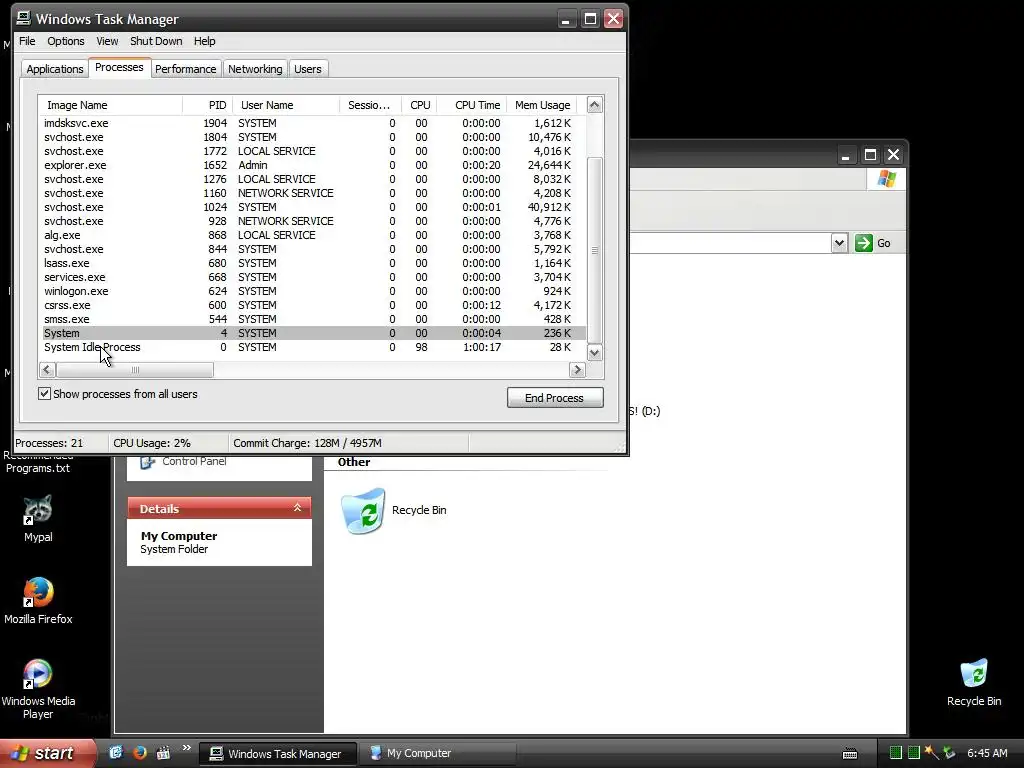
Task: Sort by User Name column header
Action: tap(285, 105)
